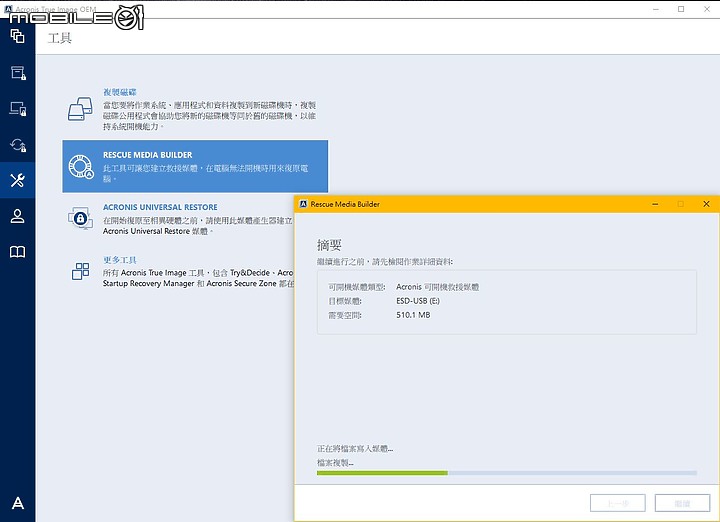Maximize the Acronis True Image main window
720x522 pixels.
(681, 9)
